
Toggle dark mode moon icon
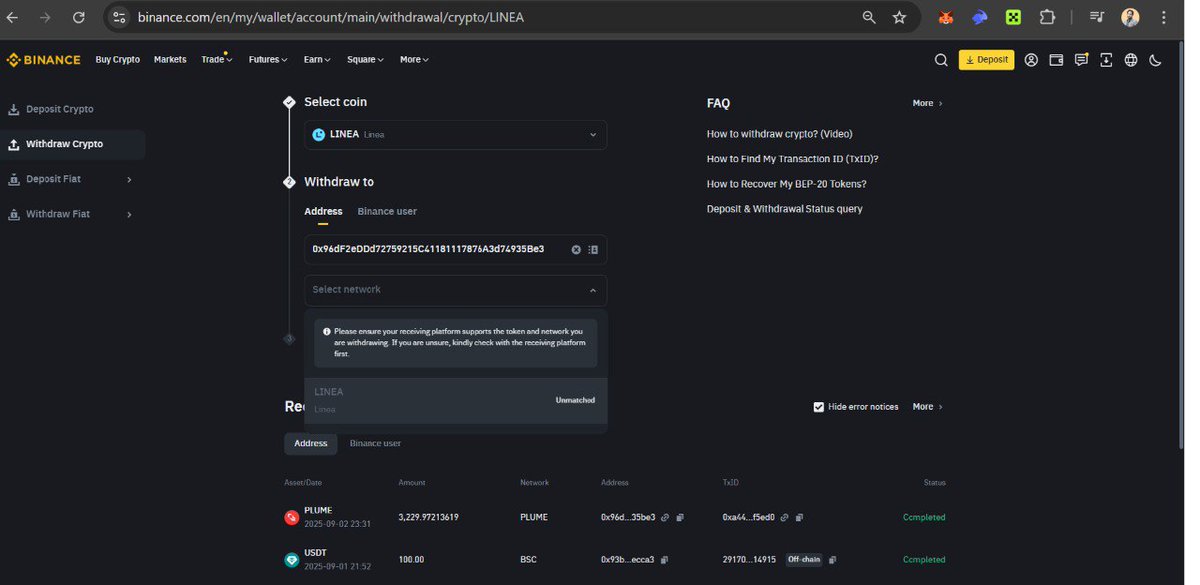[x=1156, y=60]
